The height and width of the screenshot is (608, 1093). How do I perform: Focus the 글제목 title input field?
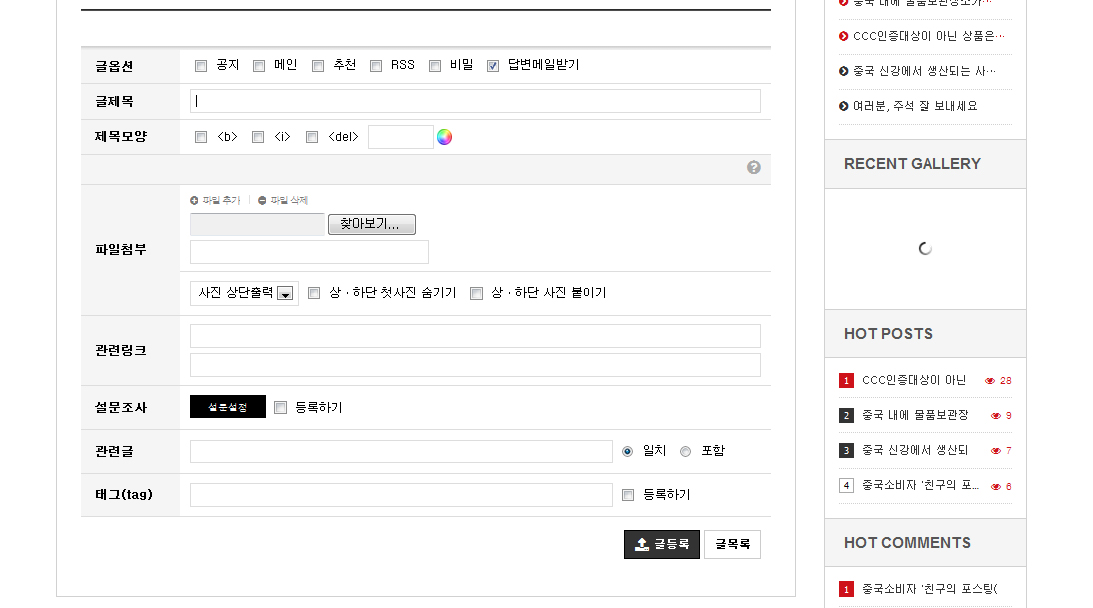click(x=475, y=101)
